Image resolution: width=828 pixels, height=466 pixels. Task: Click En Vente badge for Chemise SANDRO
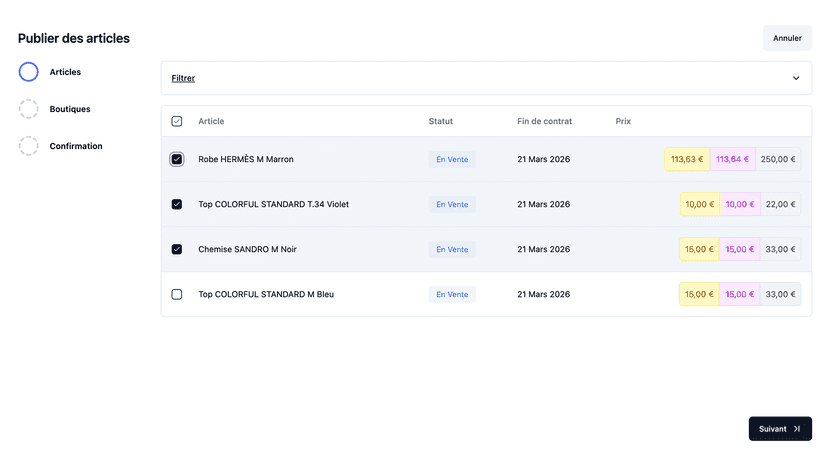(x=452, y=249)
